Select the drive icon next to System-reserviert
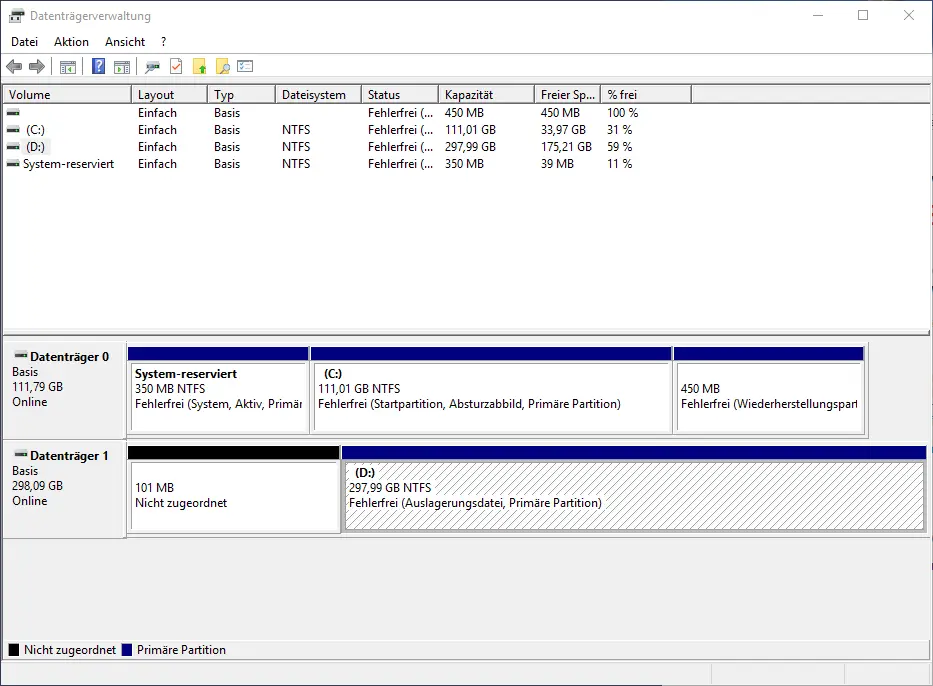This screenshot has width=933, height=686. pos(13,164)
